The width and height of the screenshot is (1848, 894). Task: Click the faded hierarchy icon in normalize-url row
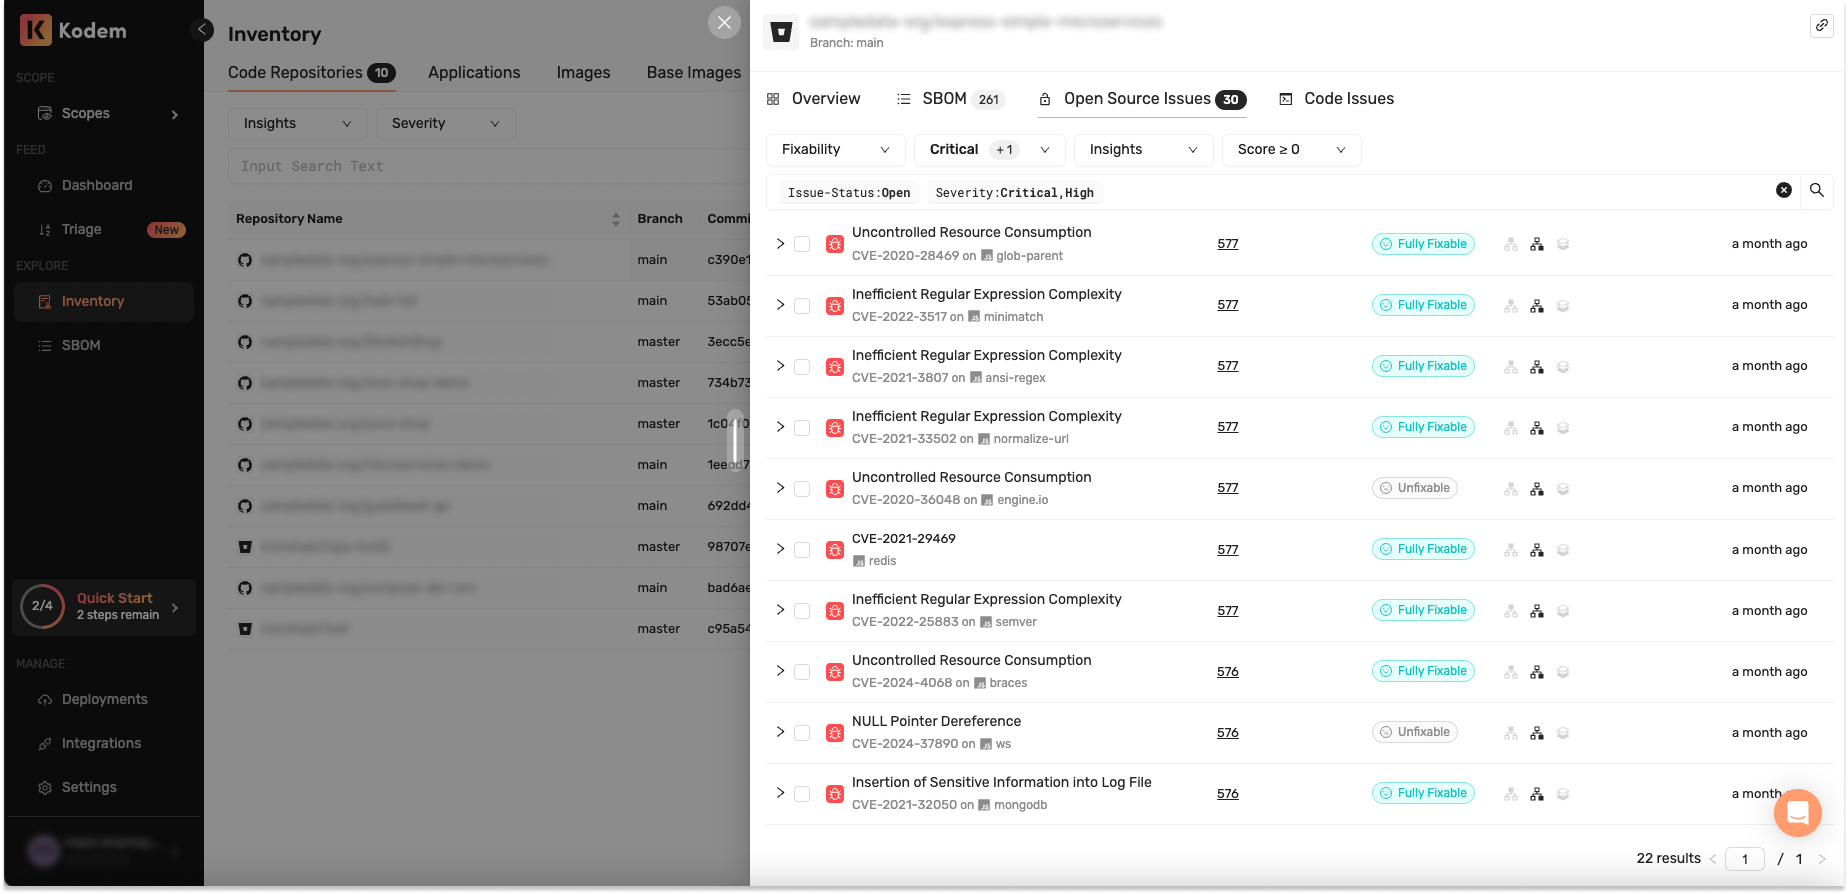coord(1511,427)
